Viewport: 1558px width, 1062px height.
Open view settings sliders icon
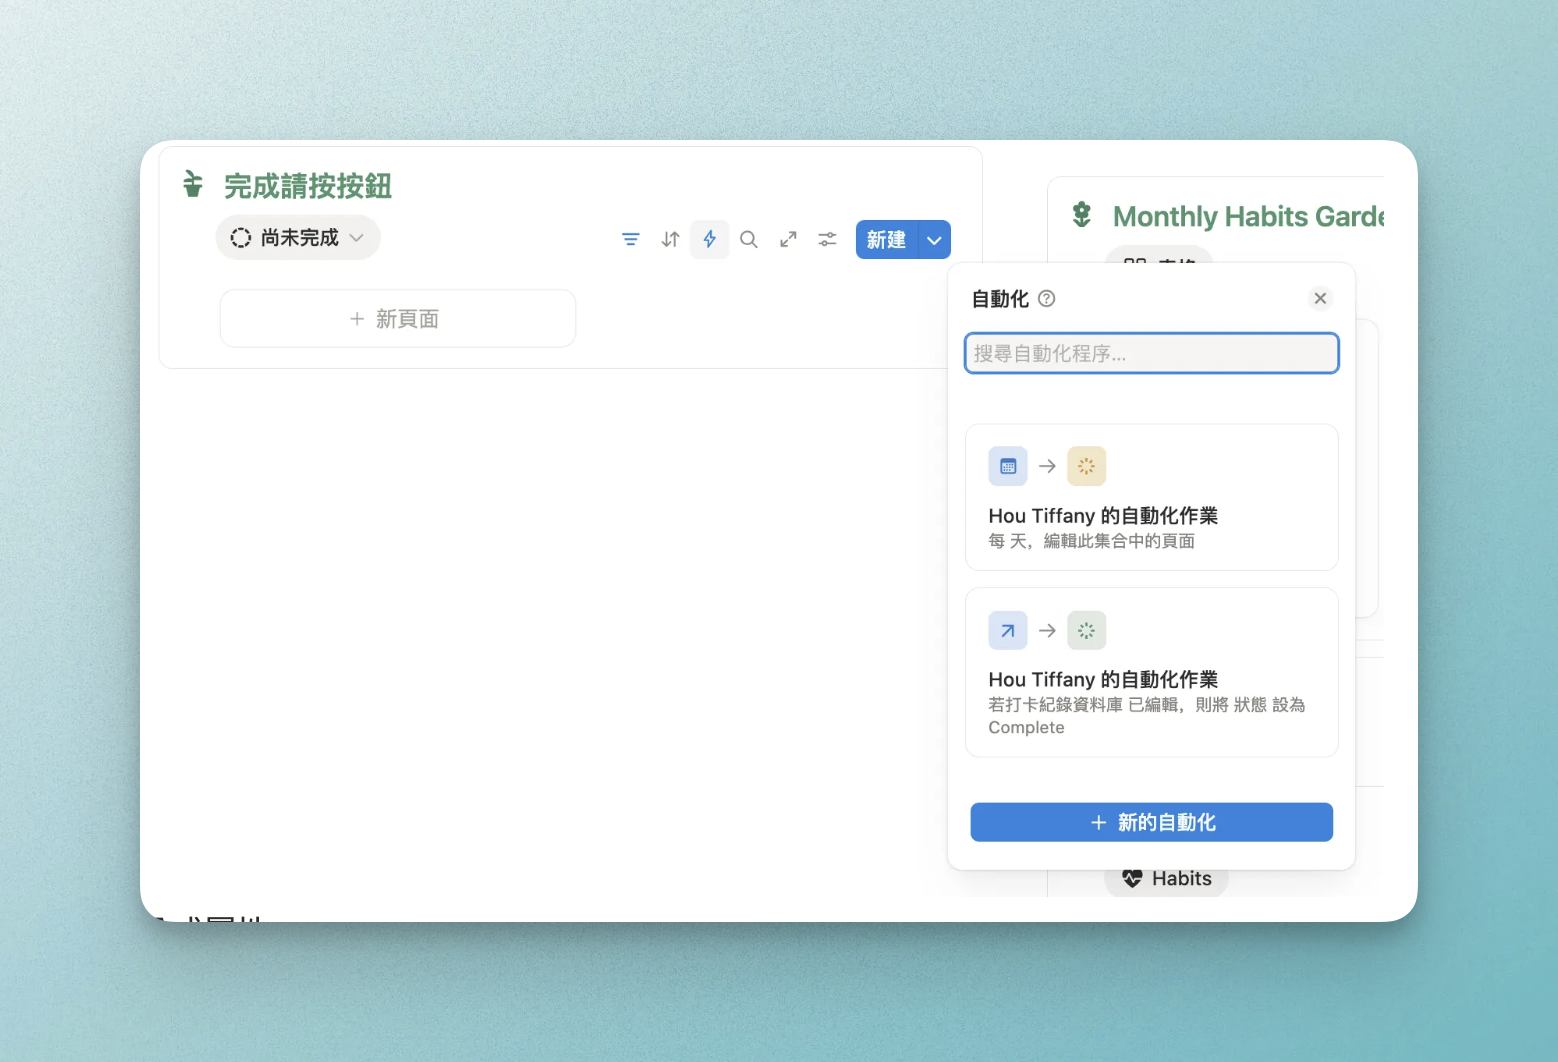pos(827,240)
